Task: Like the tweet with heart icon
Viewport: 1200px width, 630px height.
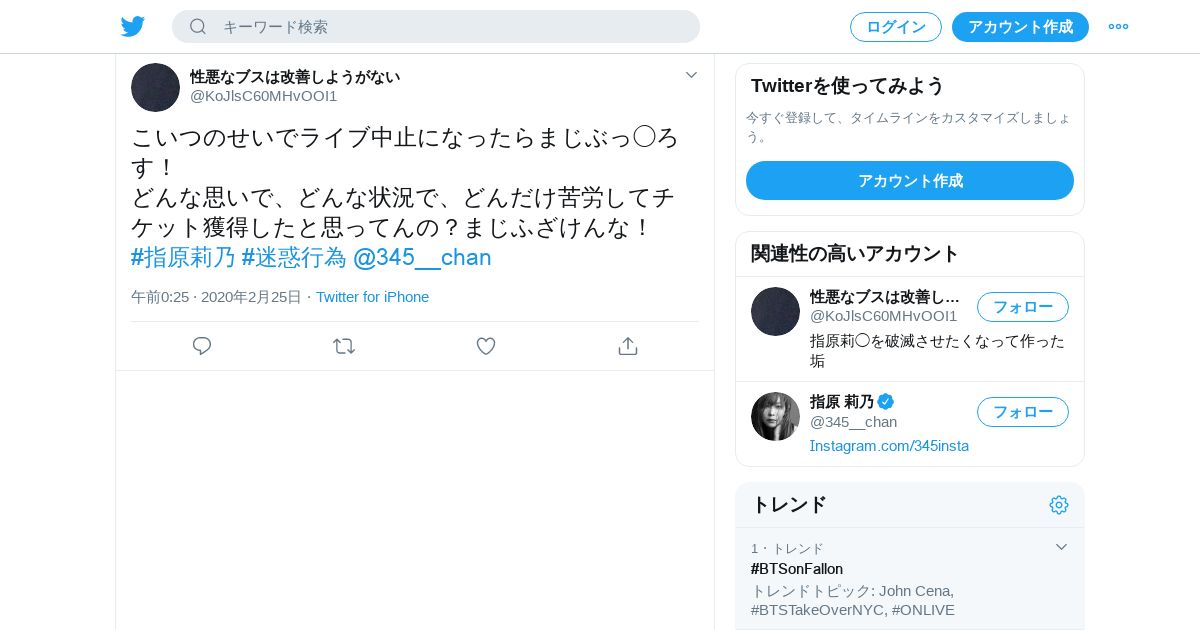Action: 486,346
